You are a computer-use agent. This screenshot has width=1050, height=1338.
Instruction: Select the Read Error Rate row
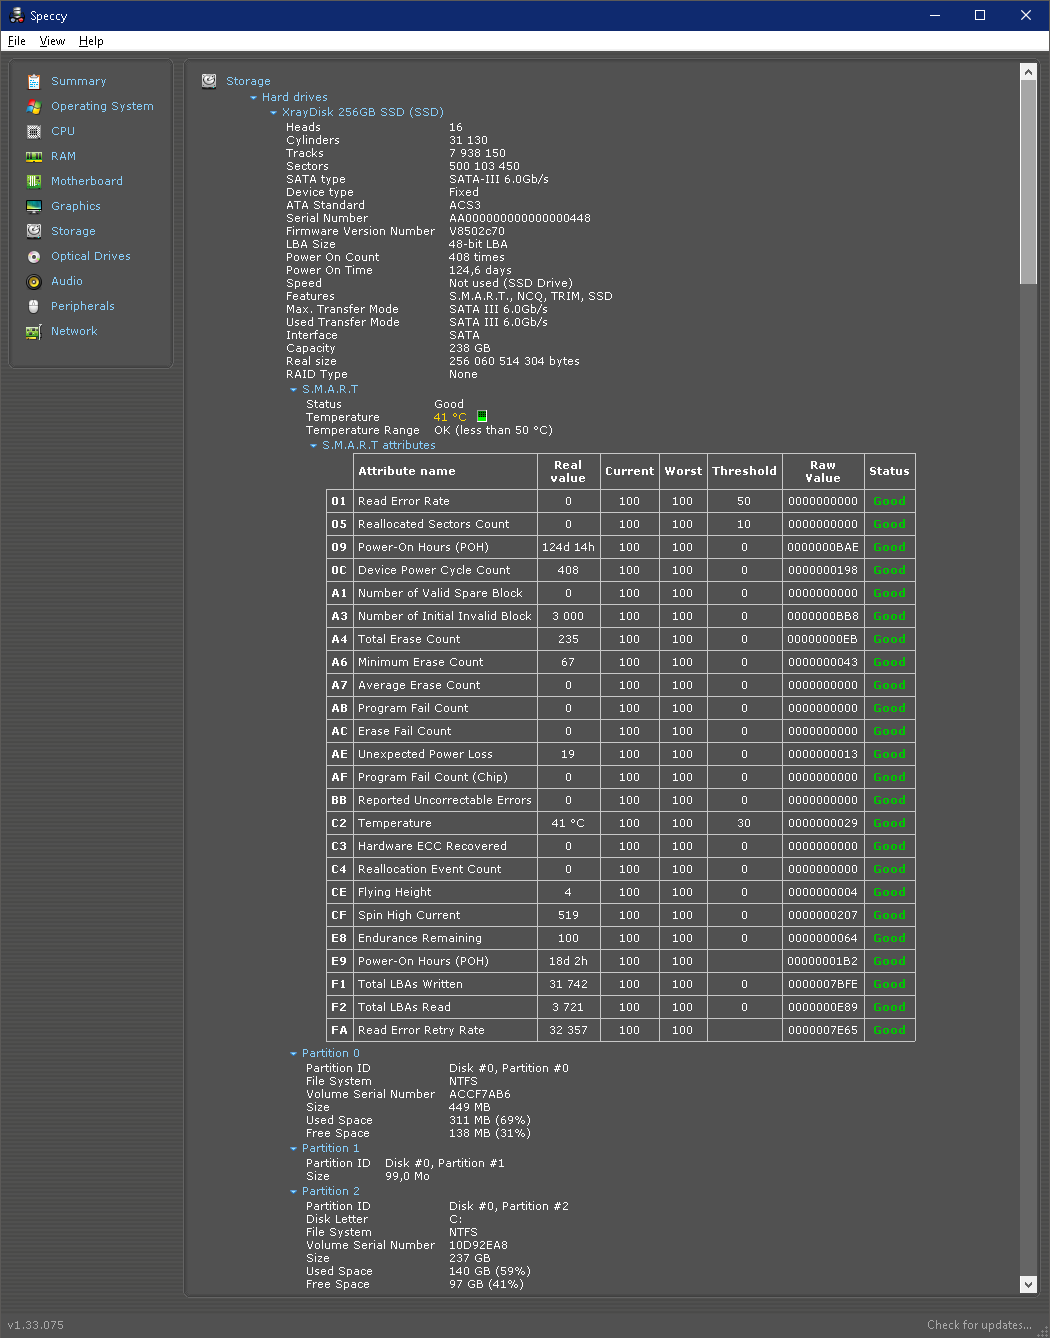tap(621, 501)
